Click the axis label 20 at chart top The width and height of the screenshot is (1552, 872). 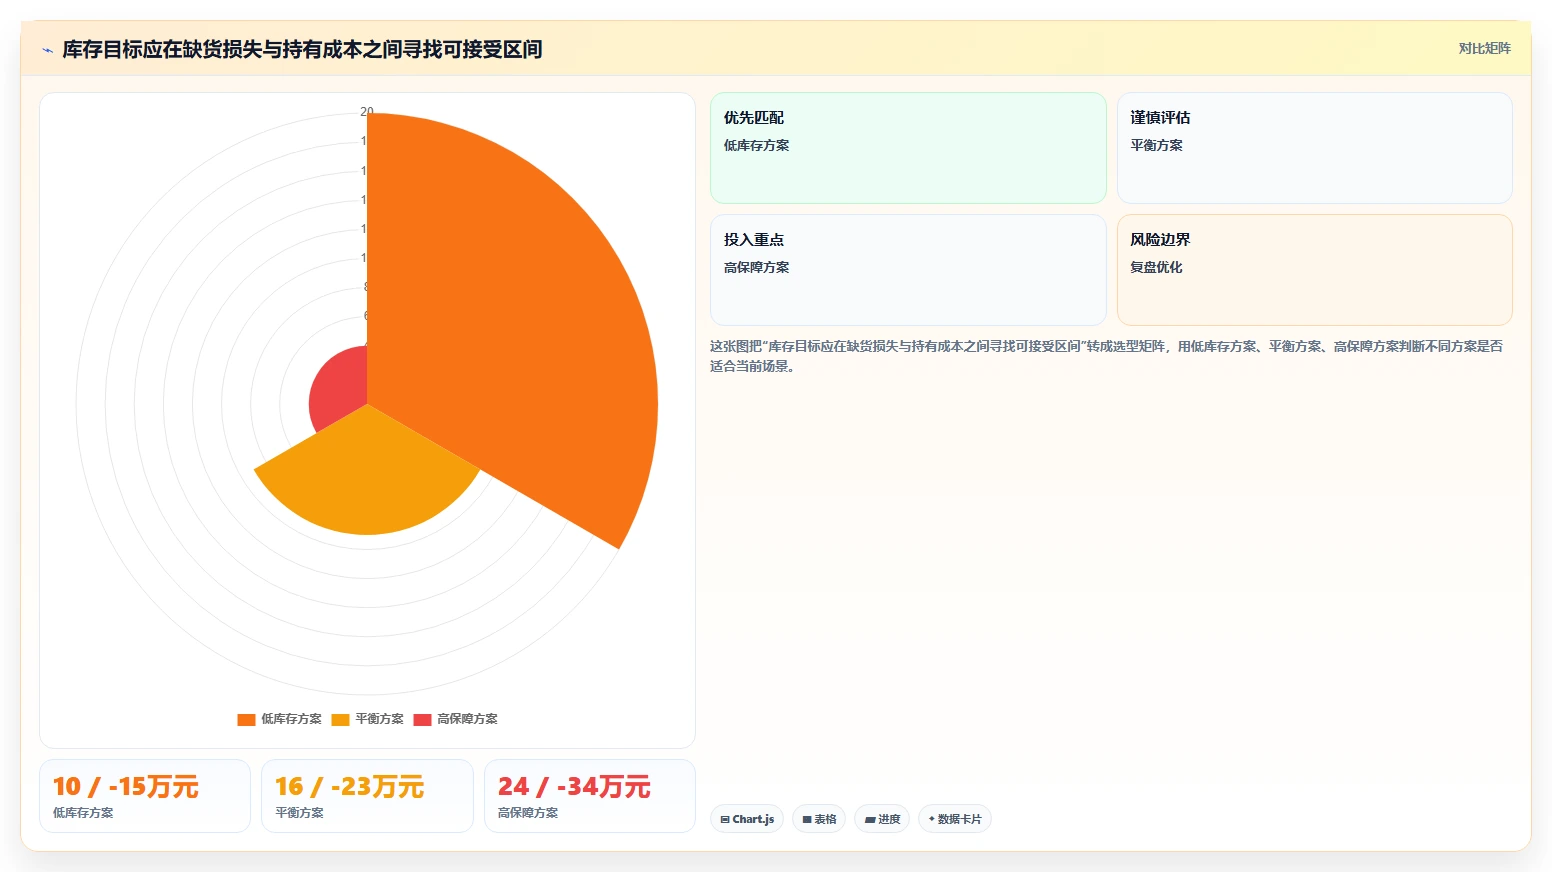(x=367, y=111)
